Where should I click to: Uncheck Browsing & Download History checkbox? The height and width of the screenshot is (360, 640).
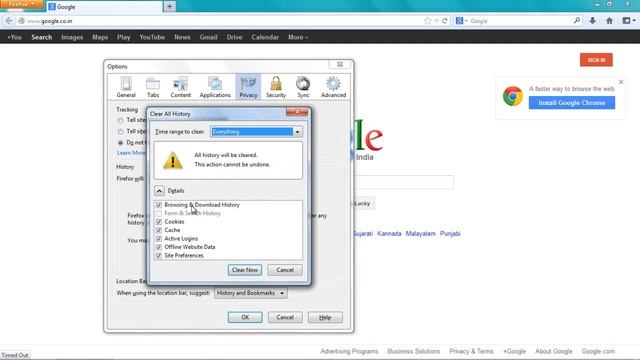pos(159,205)
